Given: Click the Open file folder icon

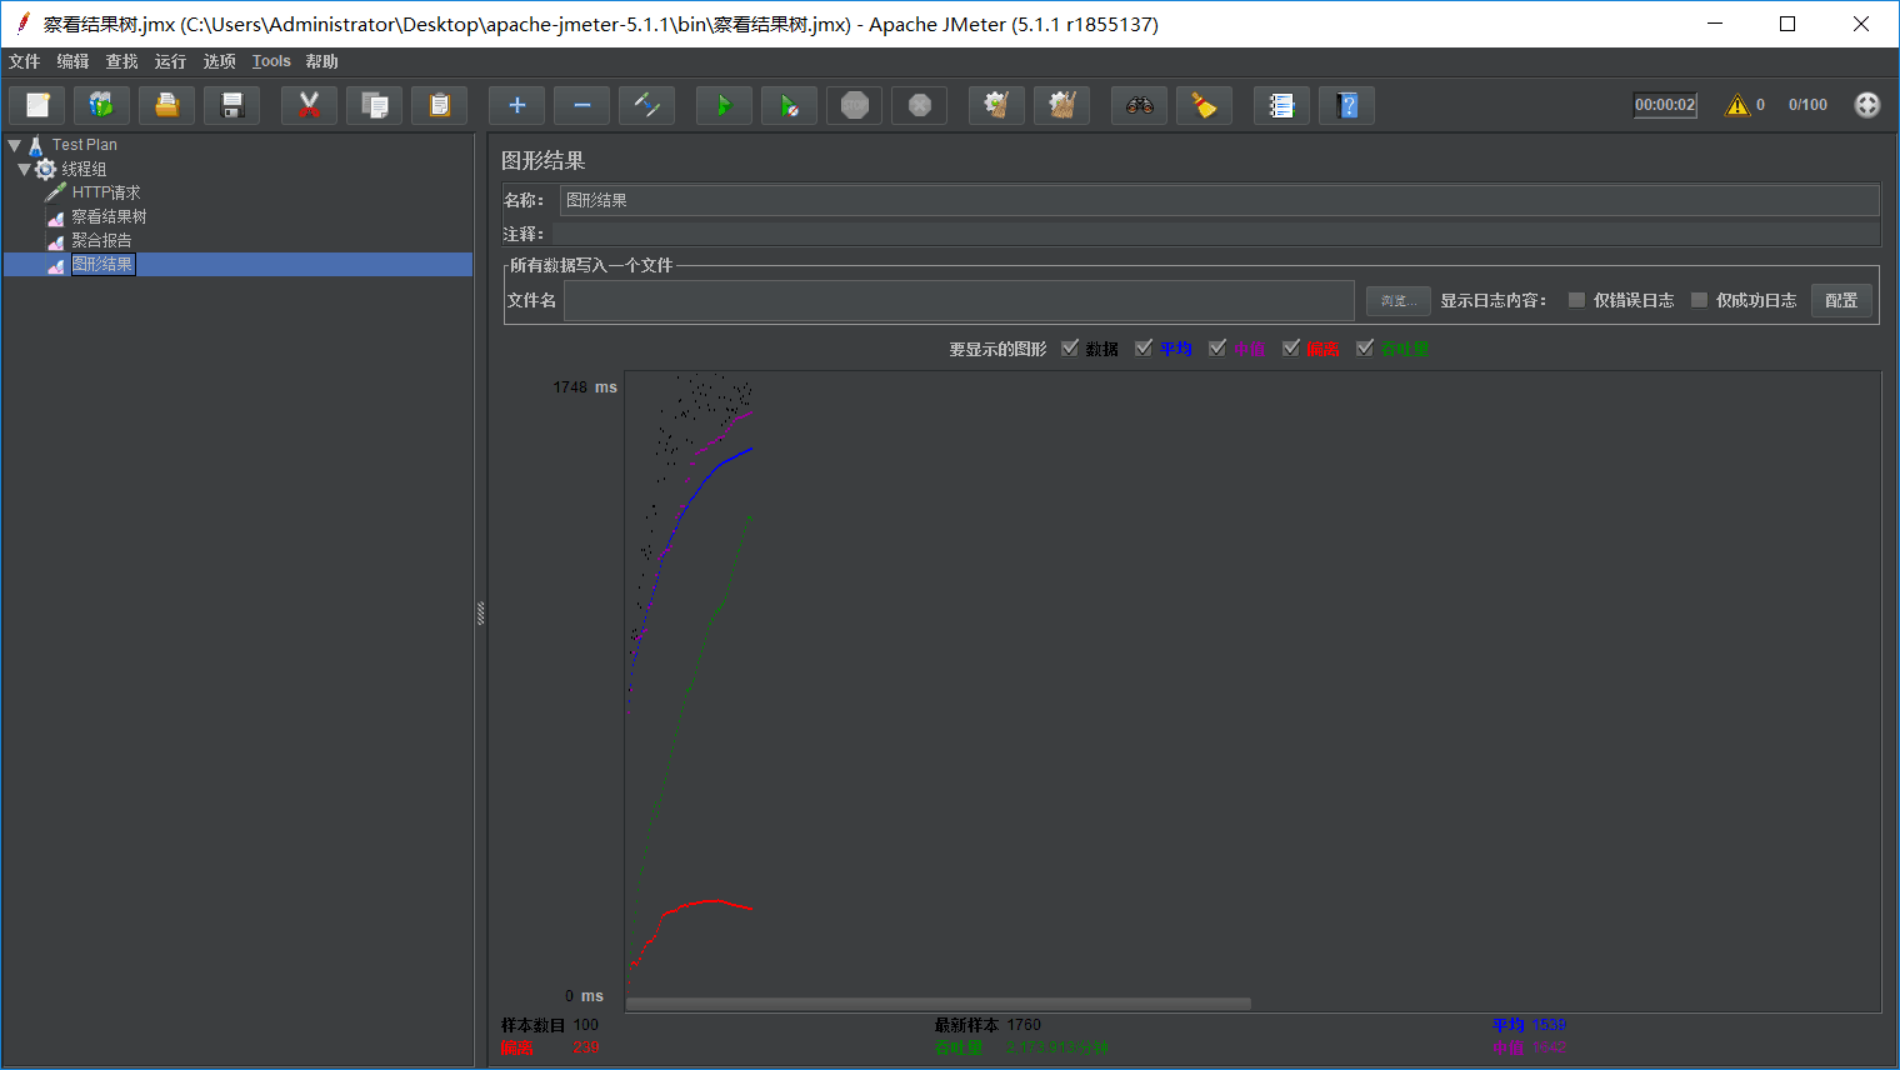Looking at the screenshot, I should click(x=167, y=105).
